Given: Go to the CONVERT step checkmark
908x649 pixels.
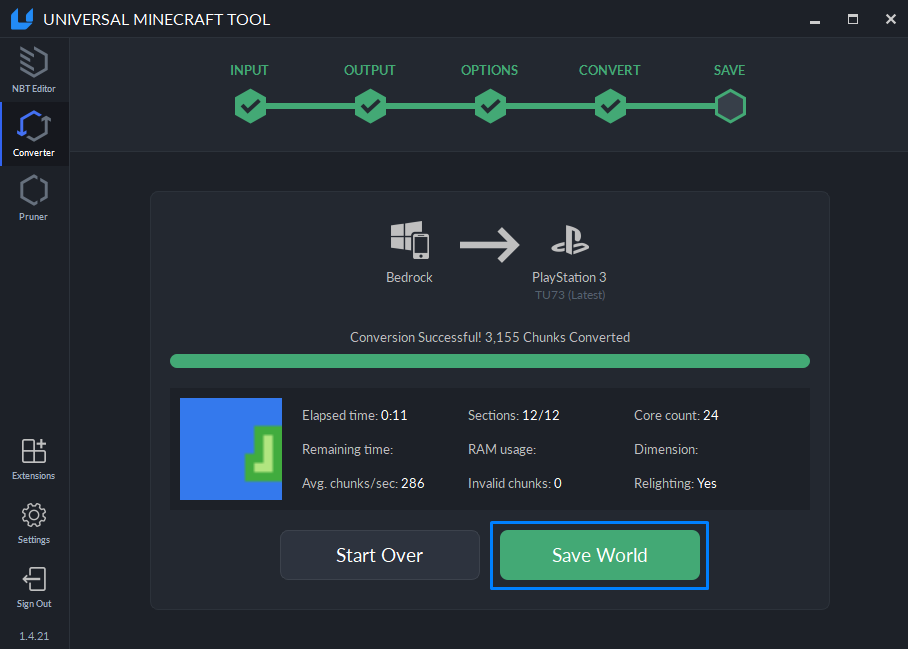Looking at the screenshot, I should point(610,106).
